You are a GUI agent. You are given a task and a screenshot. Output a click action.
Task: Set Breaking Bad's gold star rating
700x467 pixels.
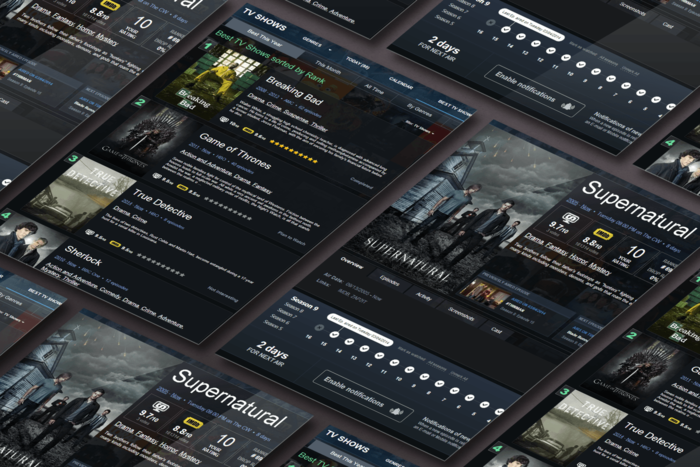[294, 151]
